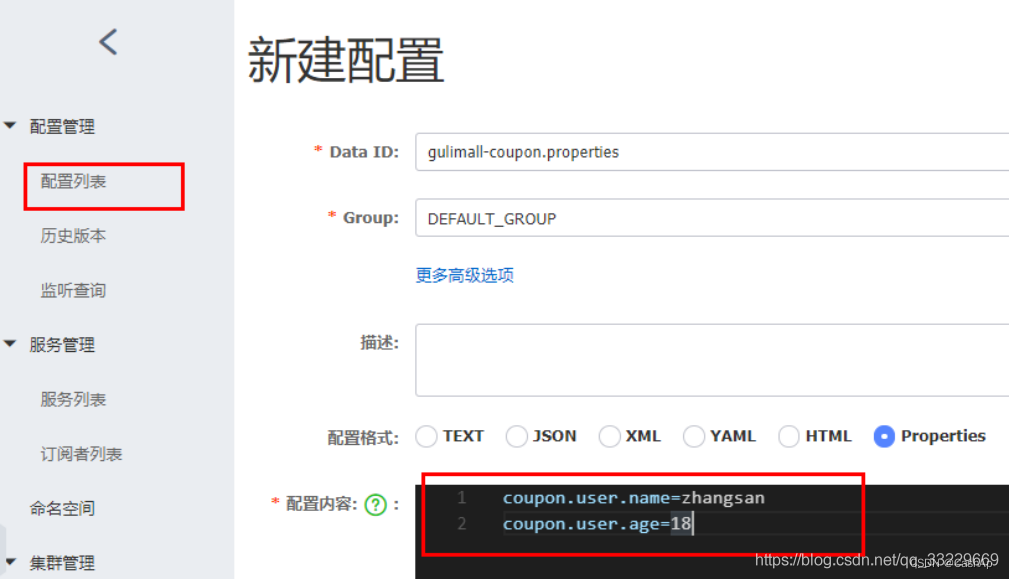Click the 配置格式 label
The image size is (1009, 579).
(363, 438)
